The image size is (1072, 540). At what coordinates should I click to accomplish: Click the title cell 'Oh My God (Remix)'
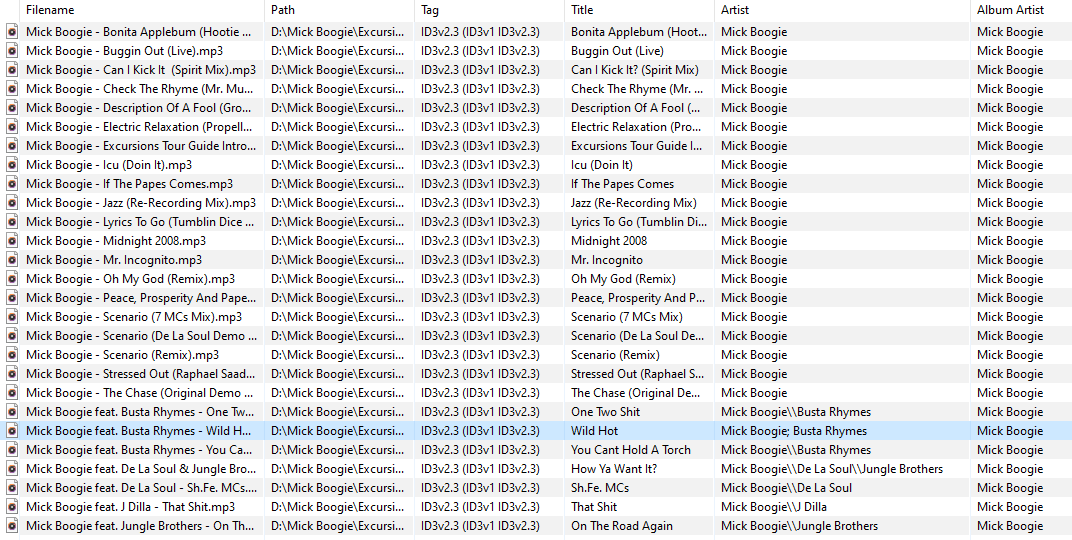pos(623,279)
